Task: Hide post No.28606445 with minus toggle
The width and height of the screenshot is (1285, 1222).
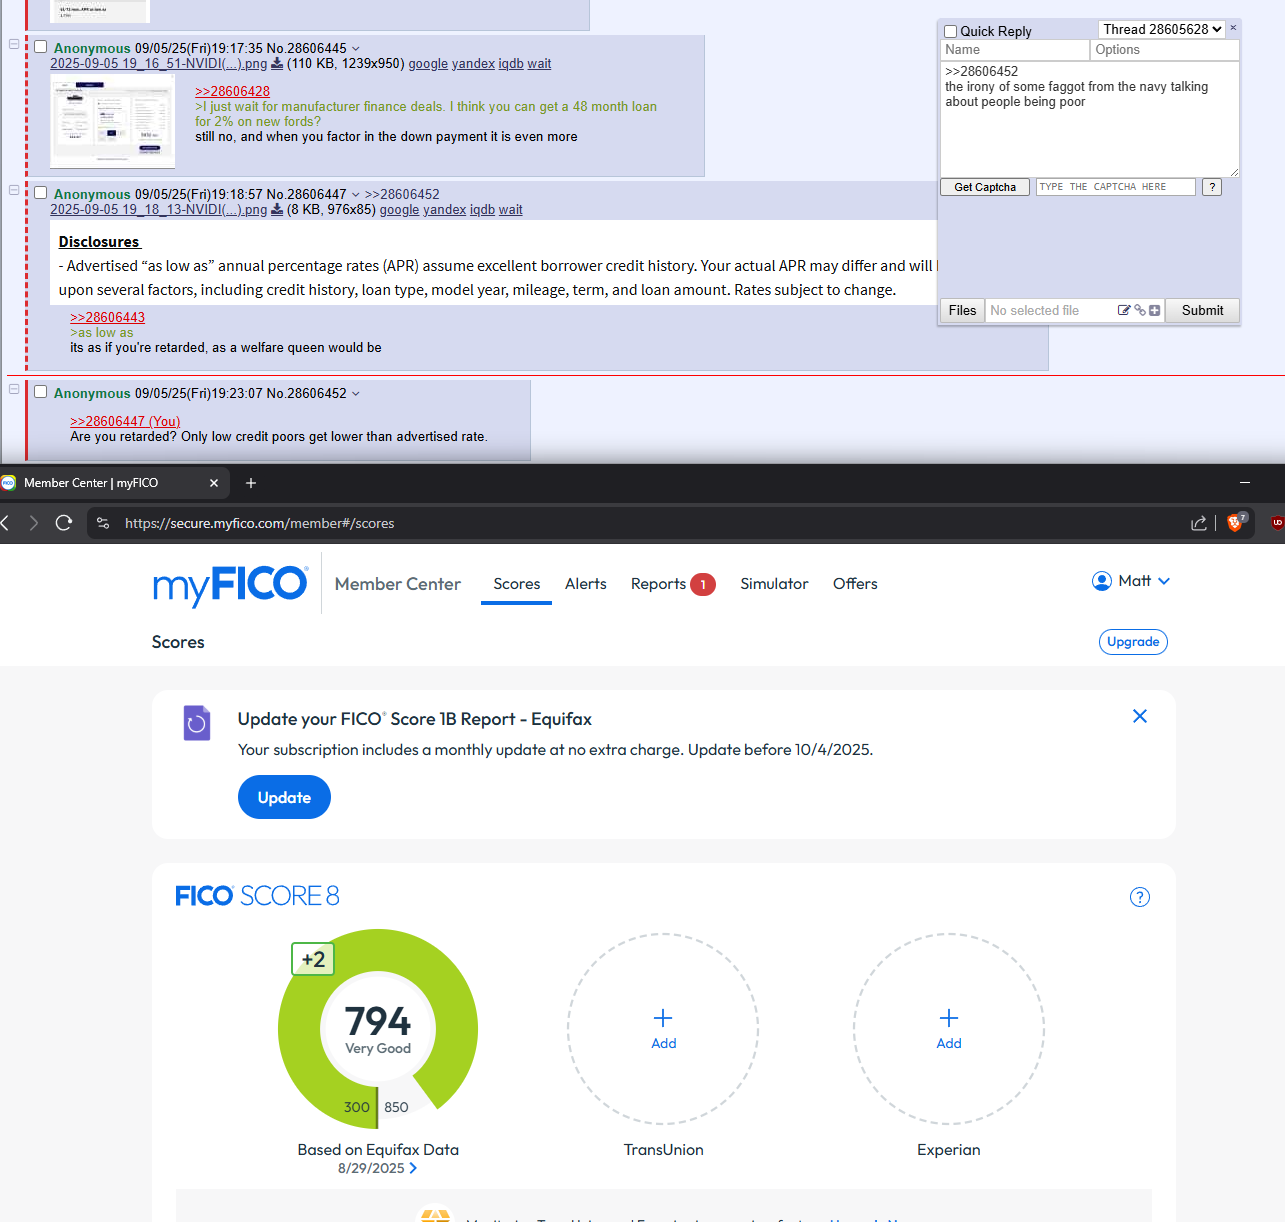Action: [14, 44]
